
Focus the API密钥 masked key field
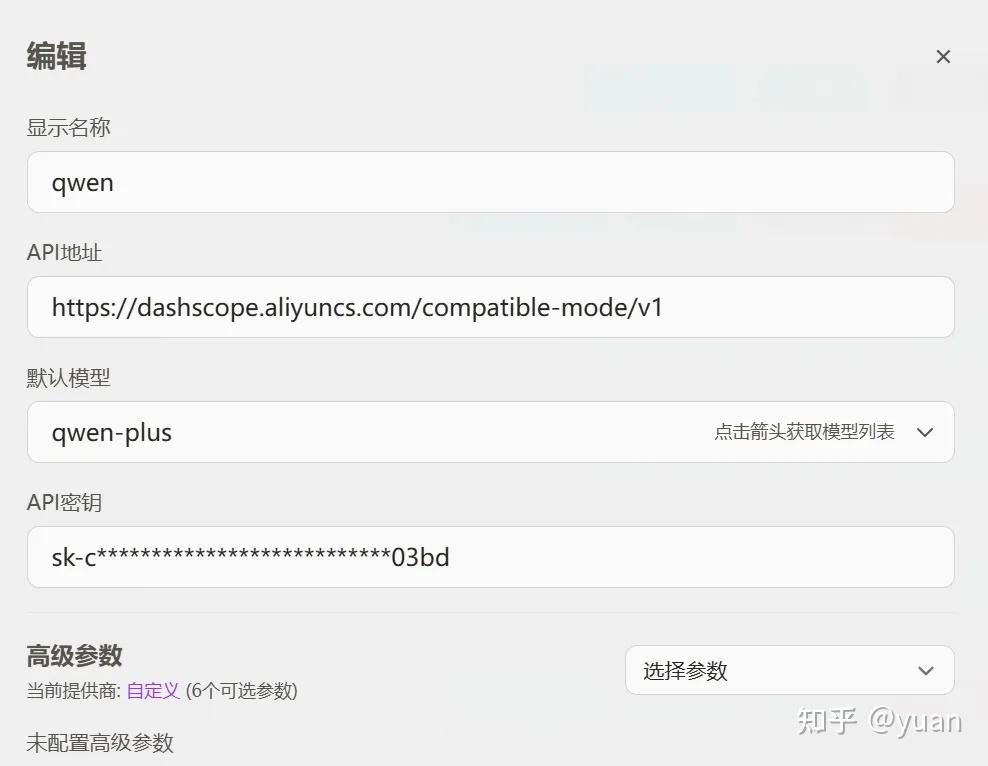pos(490,557)
